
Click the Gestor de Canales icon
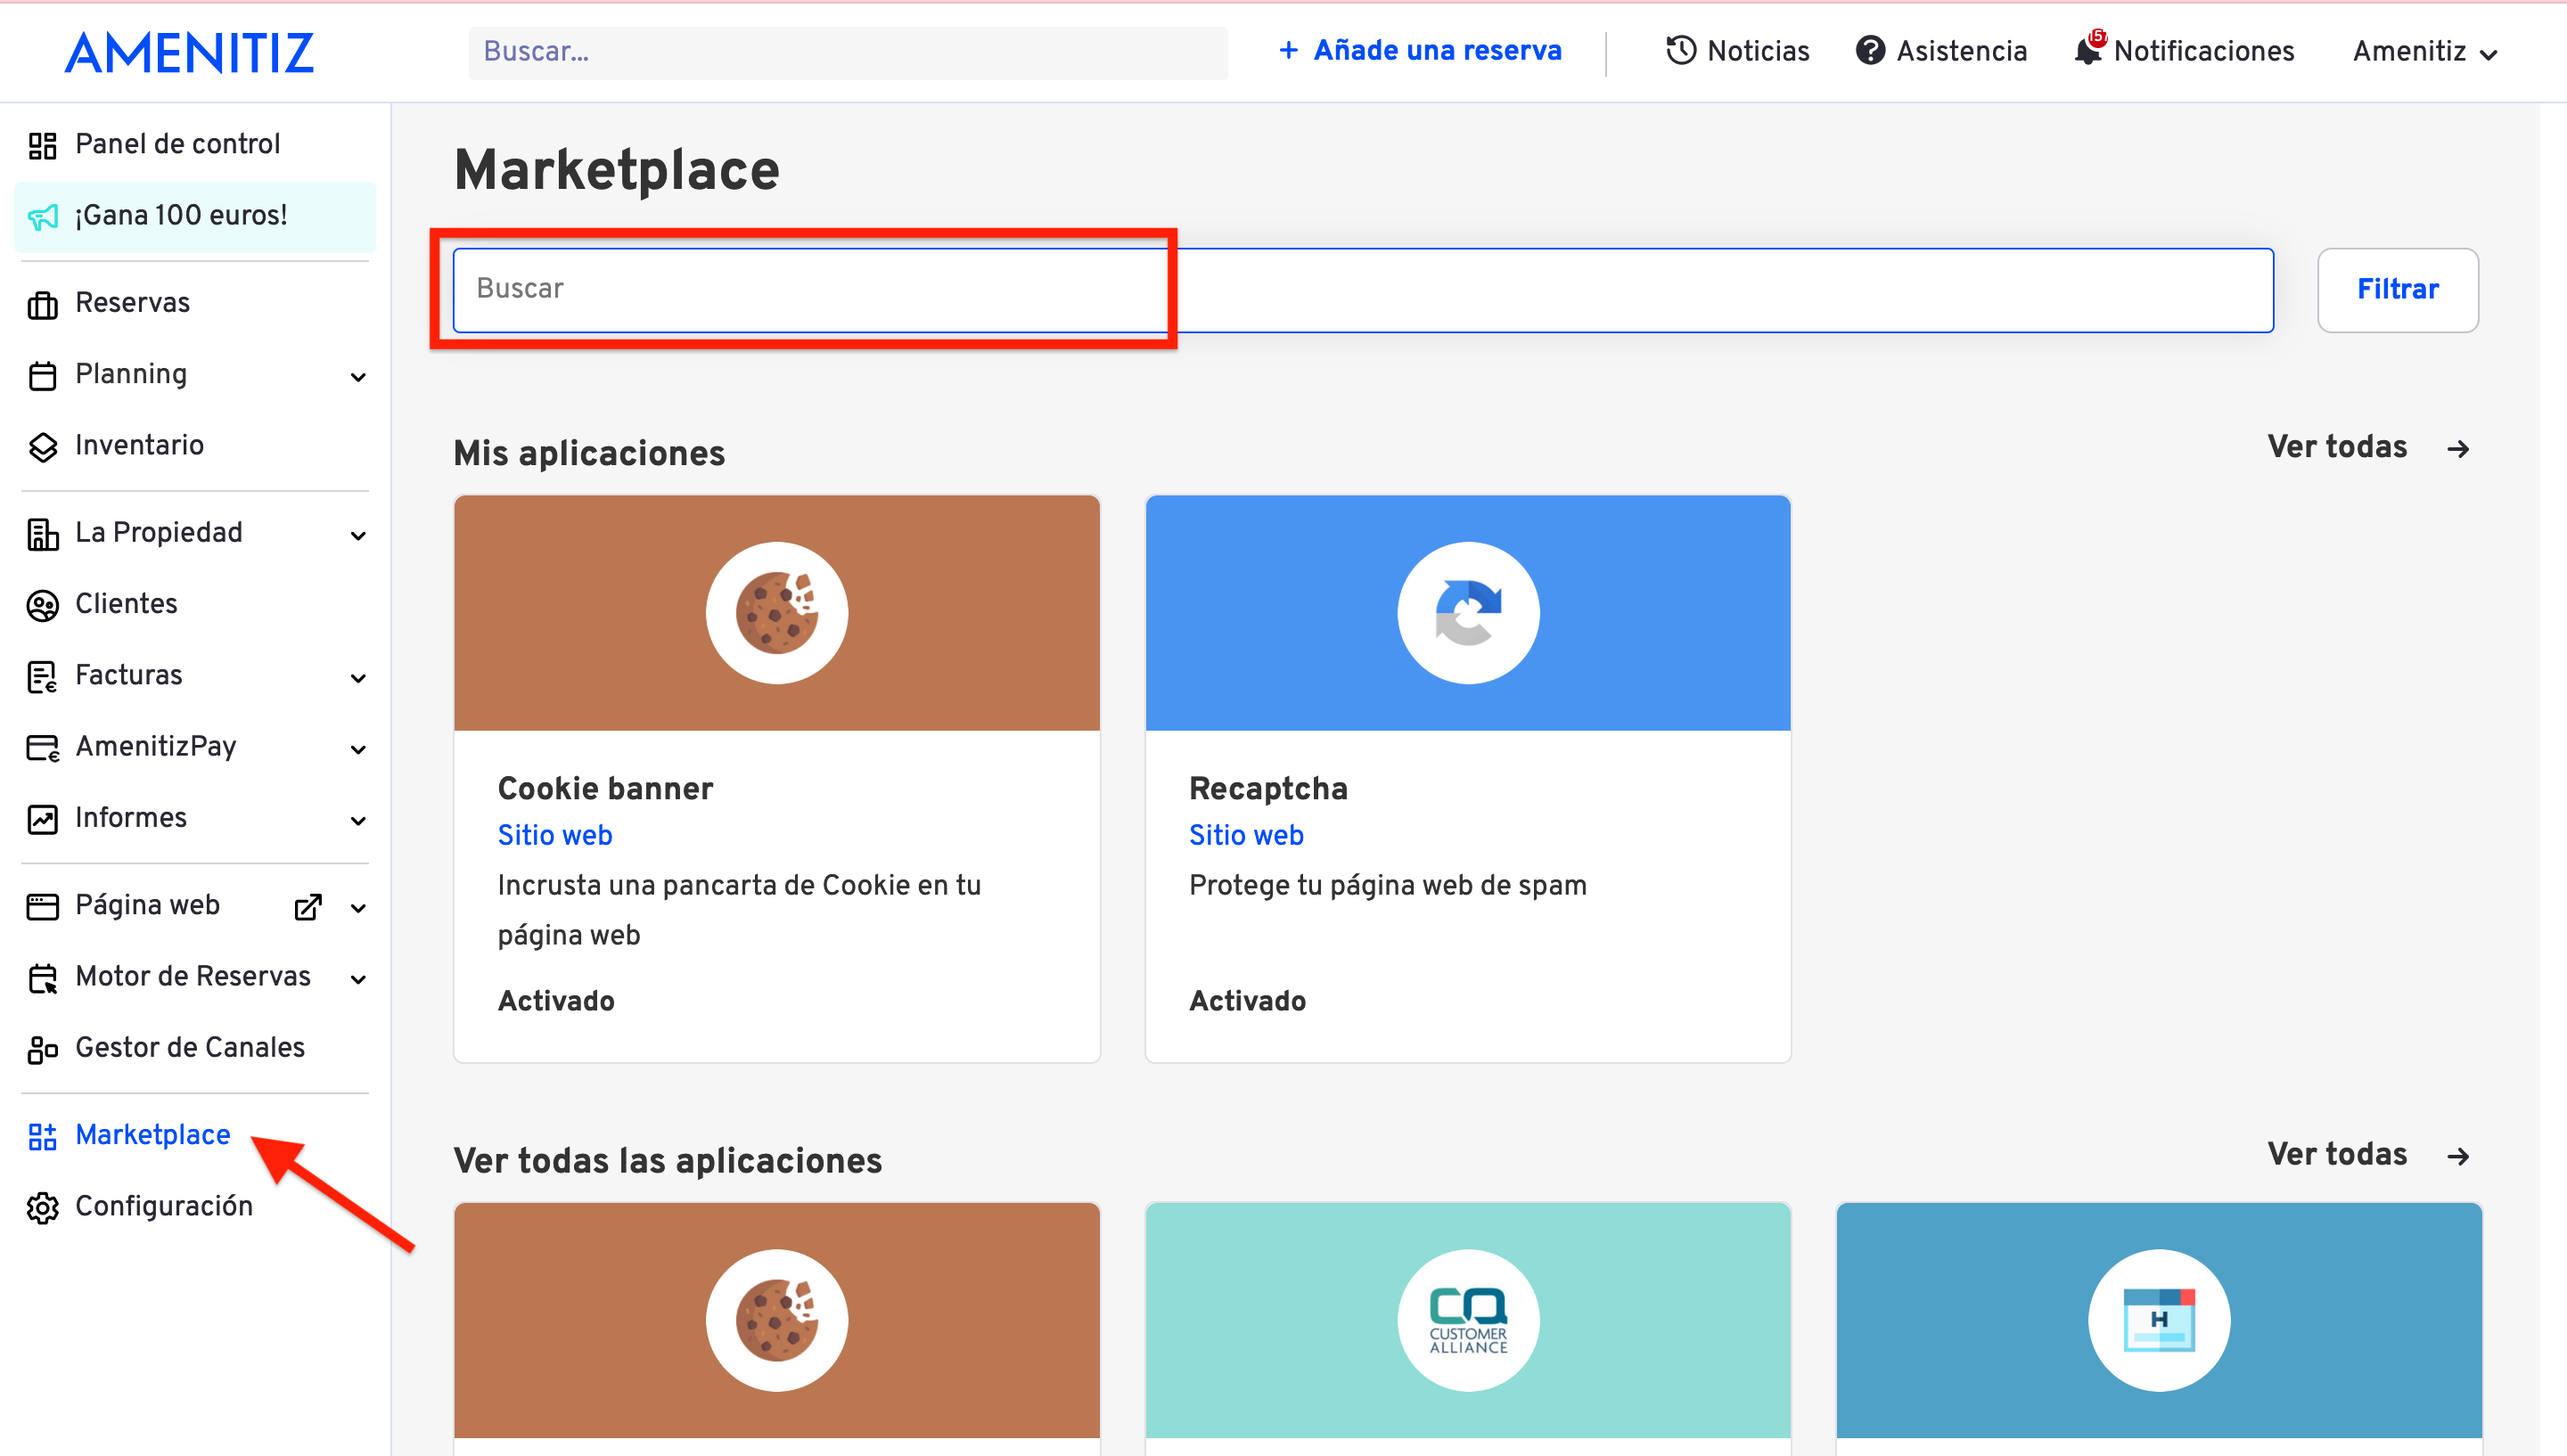[x=42, y=1049]
